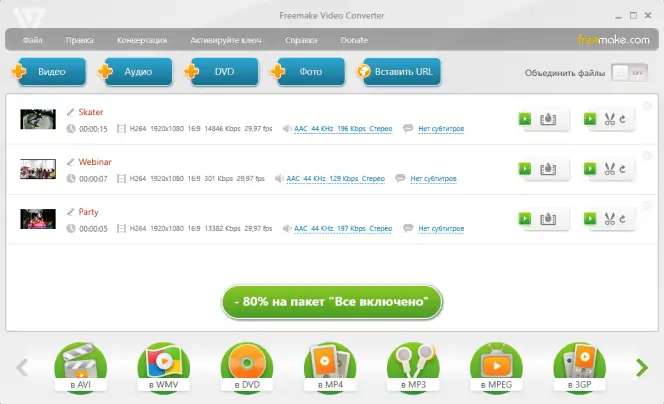Open the Справка menu

[301, 40]
